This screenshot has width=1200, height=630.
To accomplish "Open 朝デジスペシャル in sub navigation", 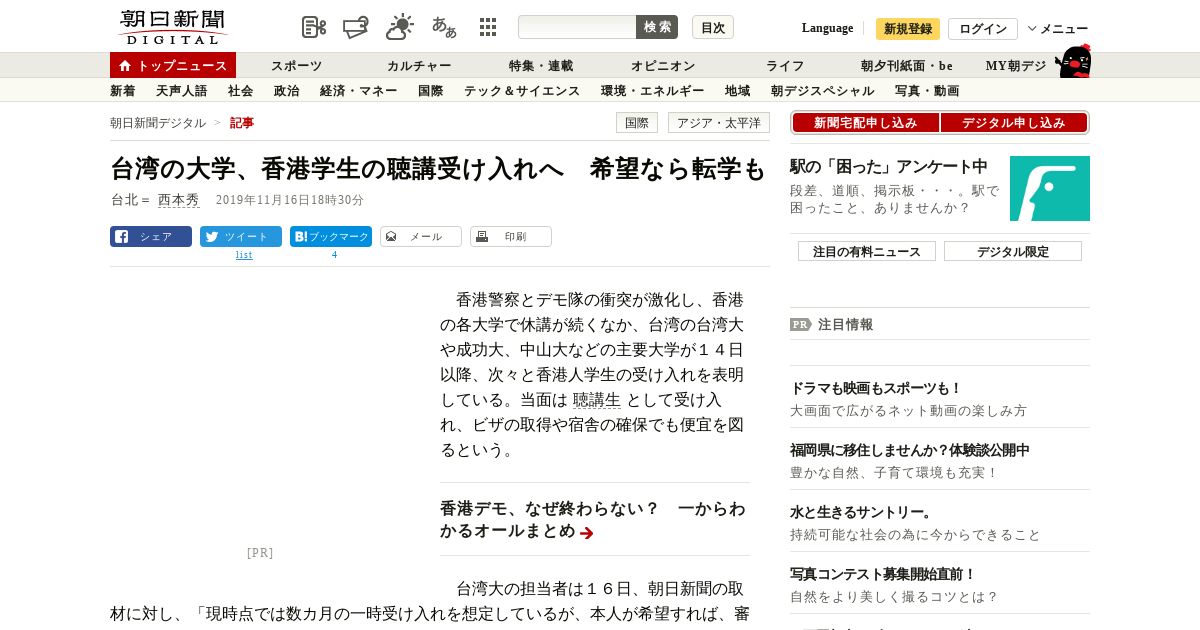I will coord(823,91).
